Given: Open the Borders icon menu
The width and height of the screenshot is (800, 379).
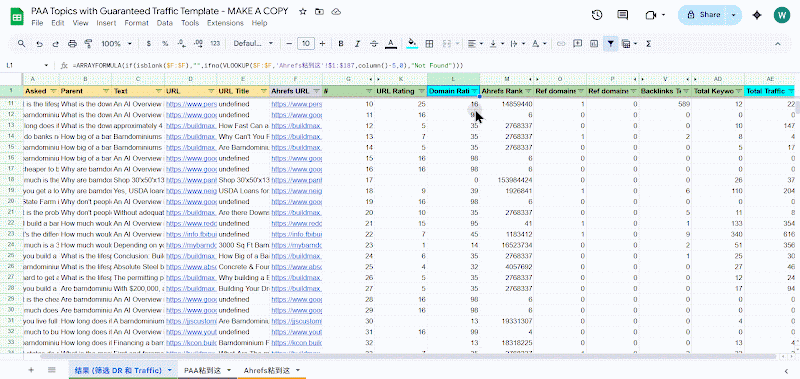Looking at the screenshot, I should click(x=429, y=44).
